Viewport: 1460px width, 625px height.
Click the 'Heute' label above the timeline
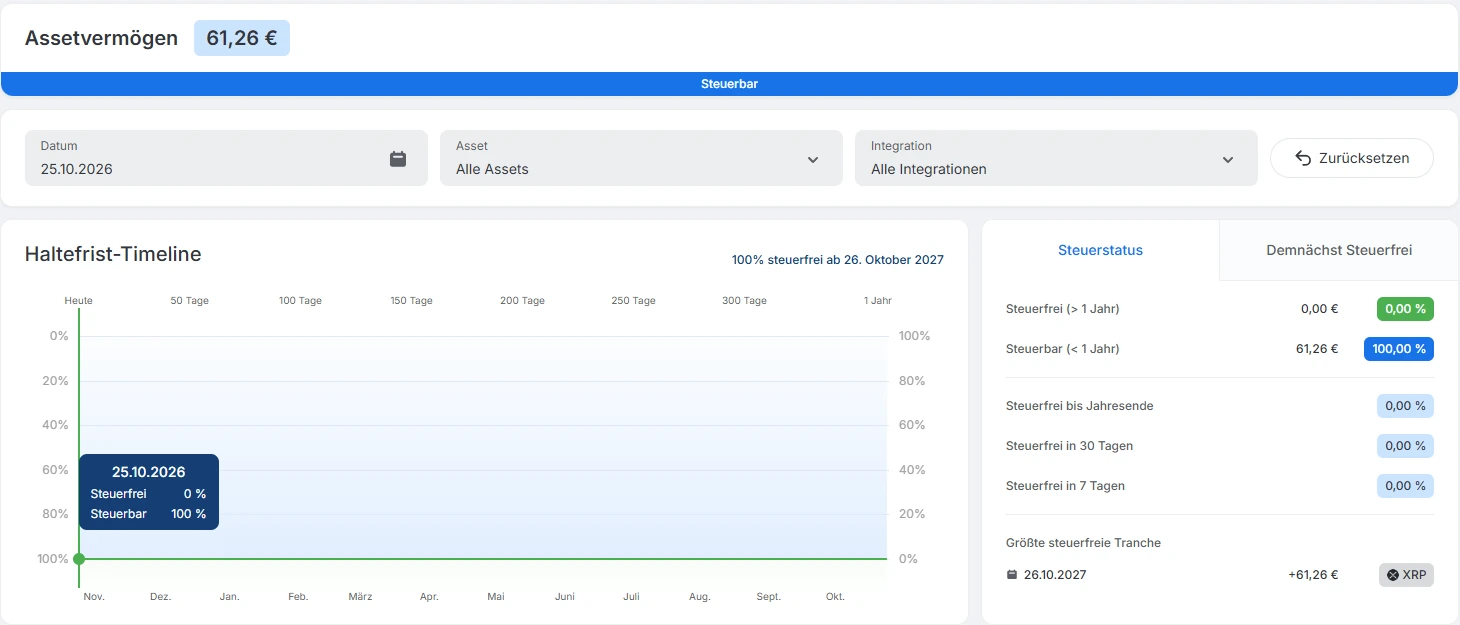[x=79, y=301]
